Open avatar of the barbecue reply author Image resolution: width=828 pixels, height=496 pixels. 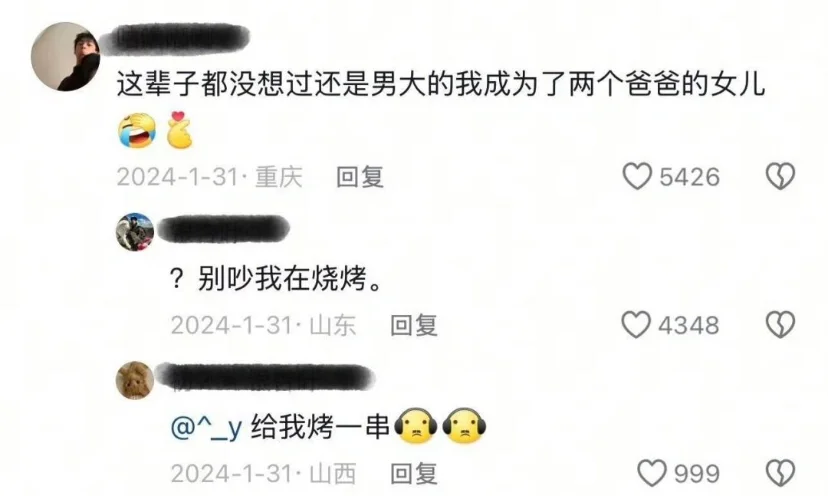tap(135, 232)
